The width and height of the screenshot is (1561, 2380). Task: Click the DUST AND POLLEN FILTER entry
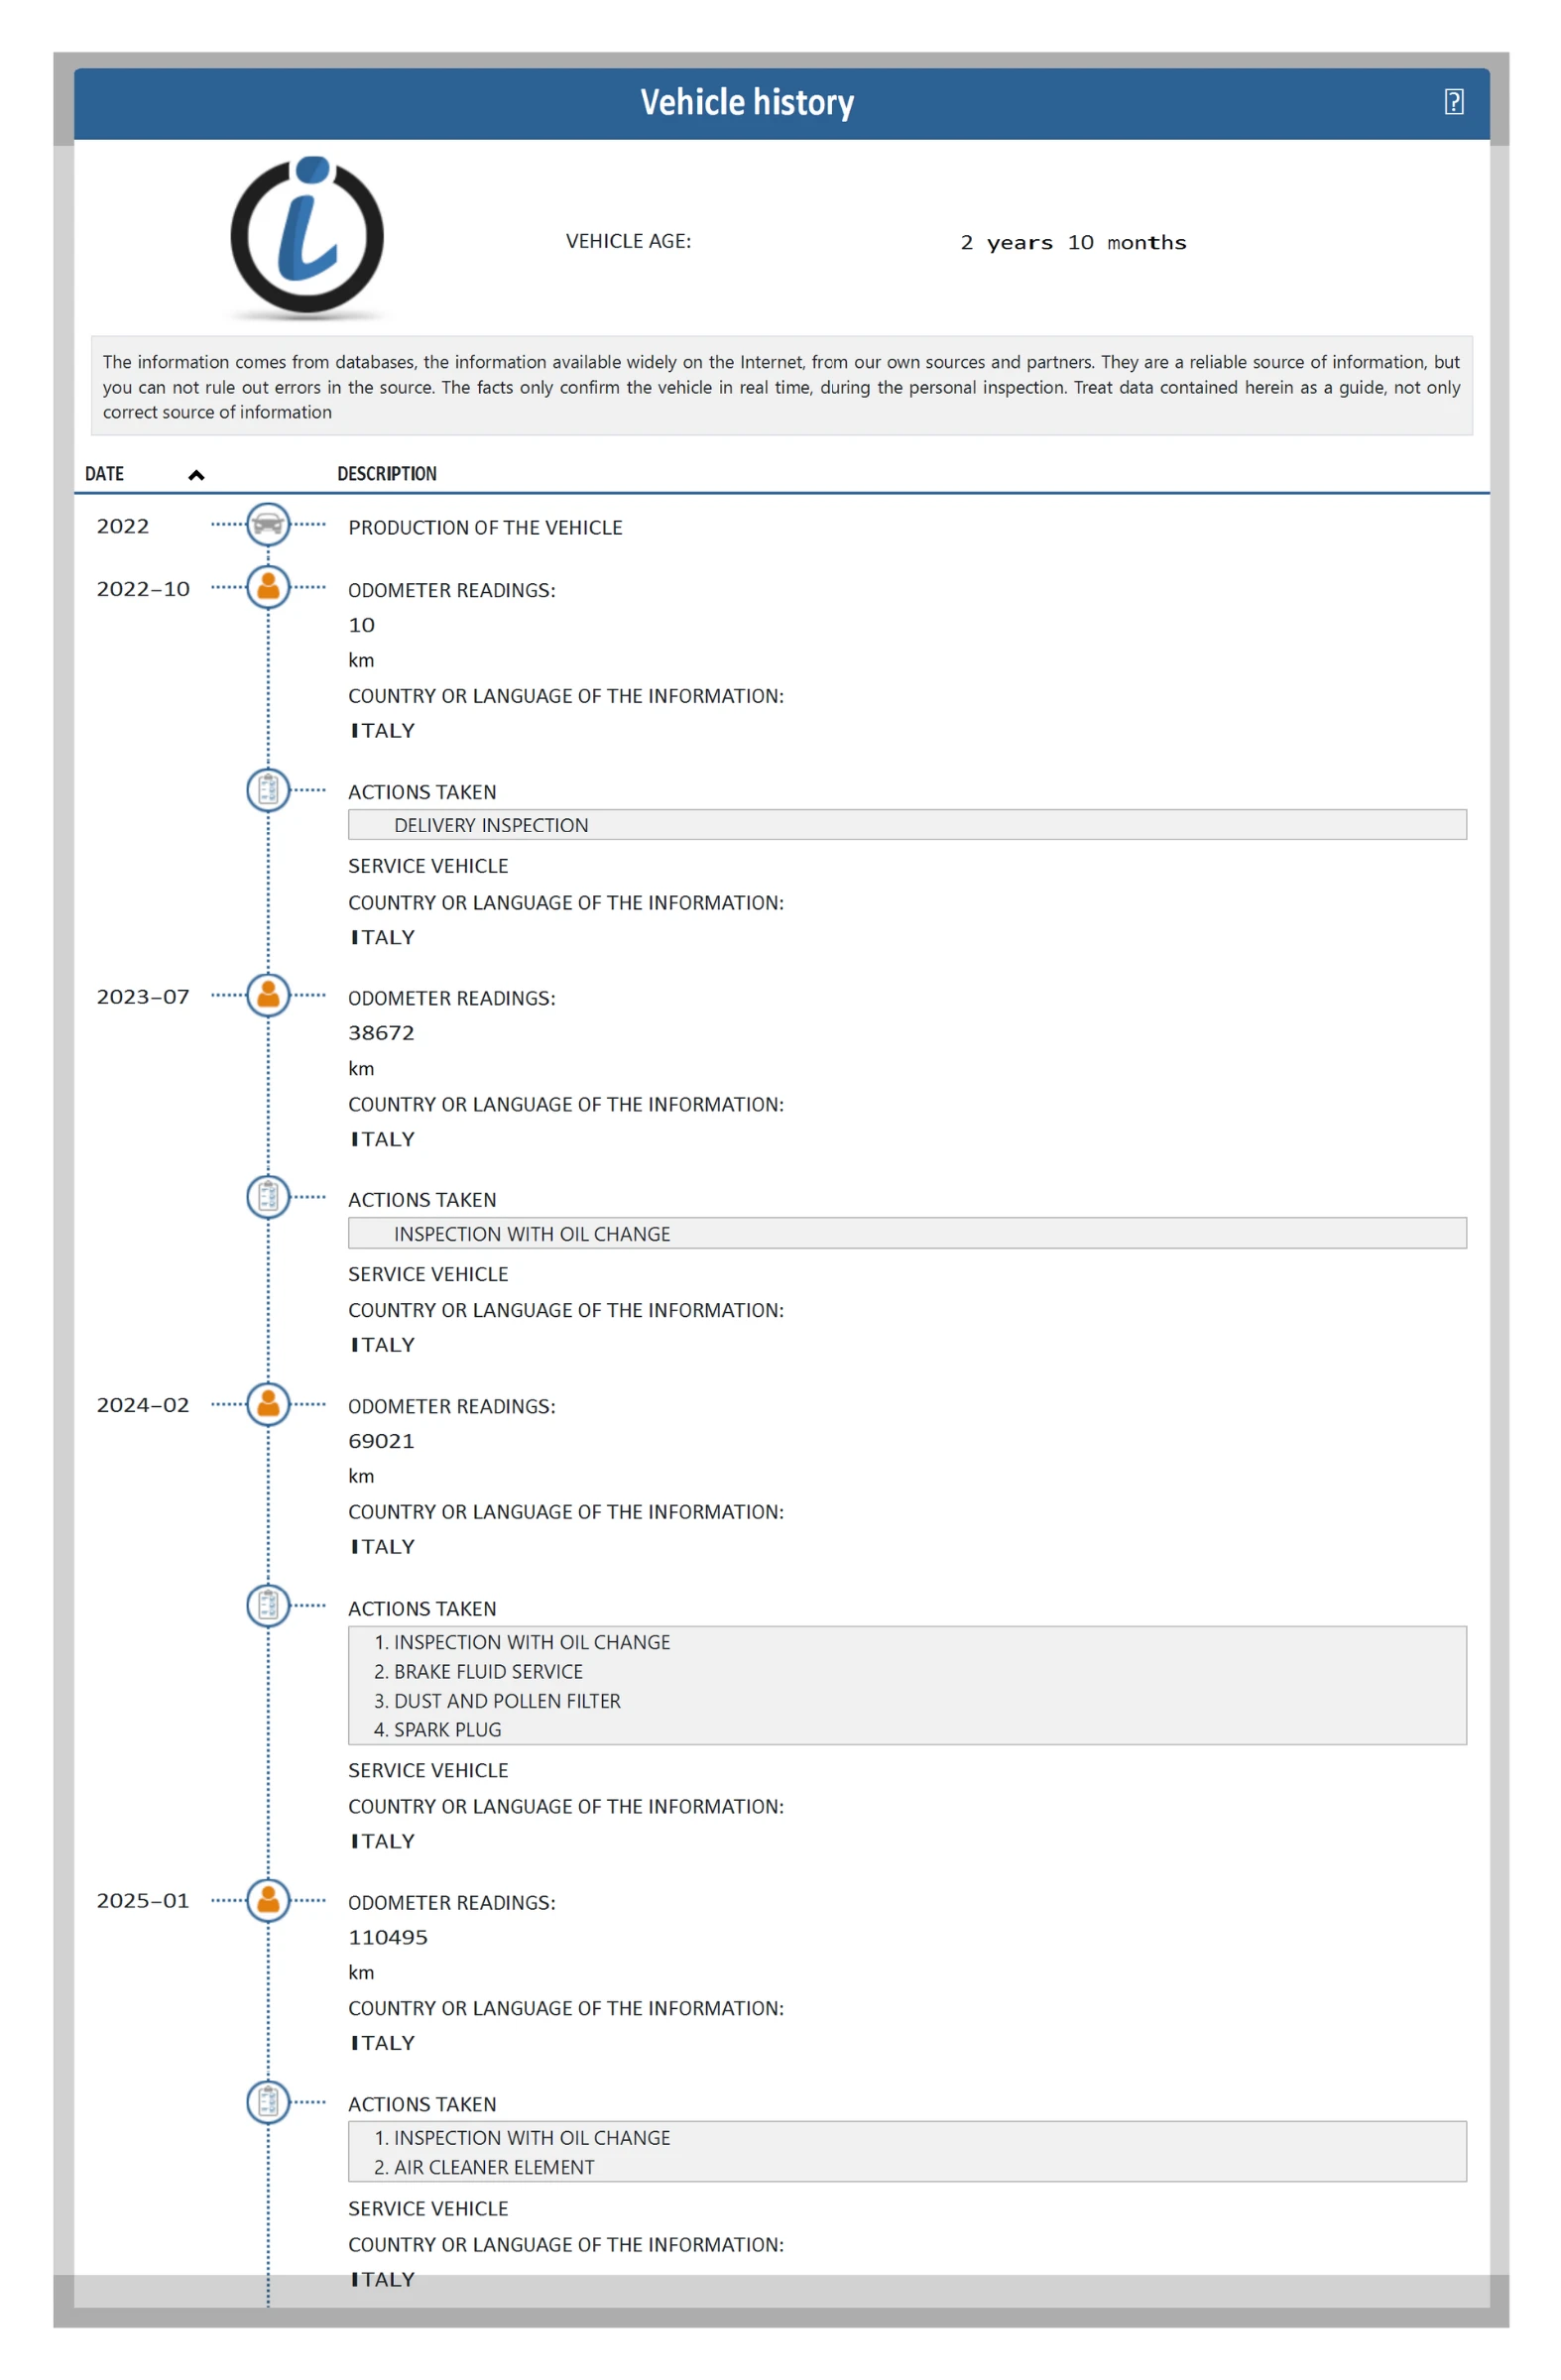(506, 1701)
